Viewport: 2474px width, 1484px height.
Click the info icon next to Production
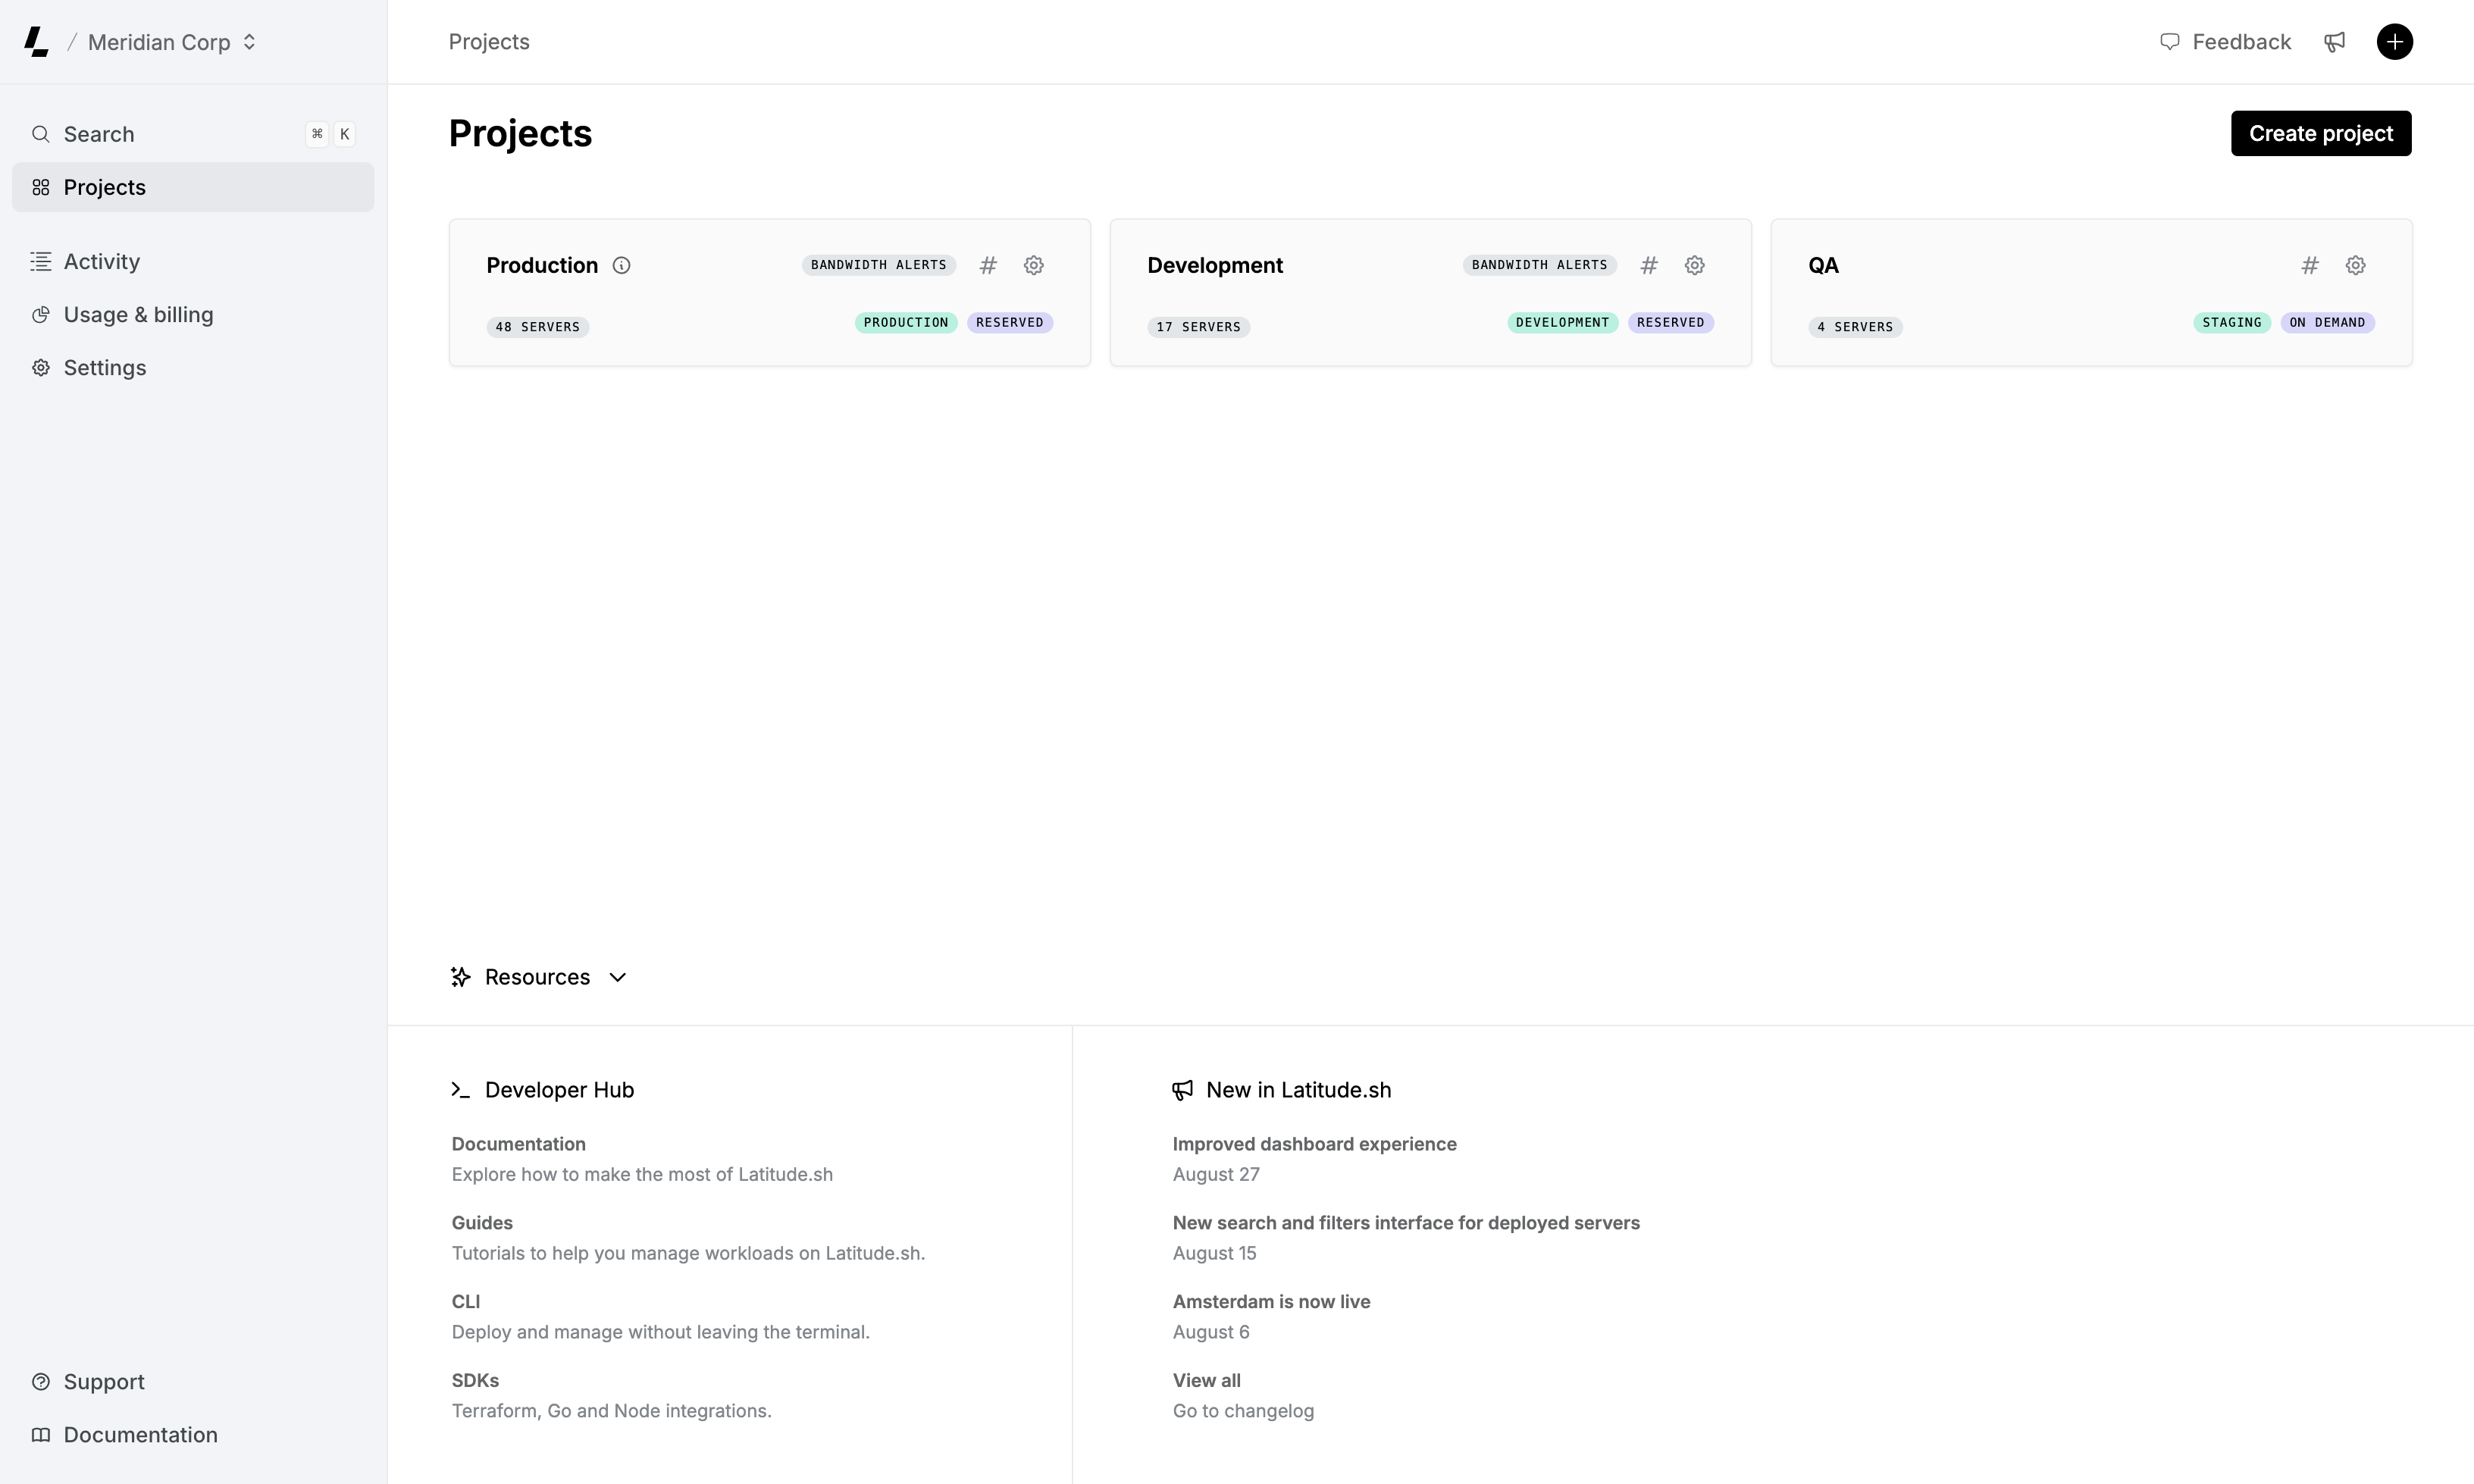click(x=621, y=265)
